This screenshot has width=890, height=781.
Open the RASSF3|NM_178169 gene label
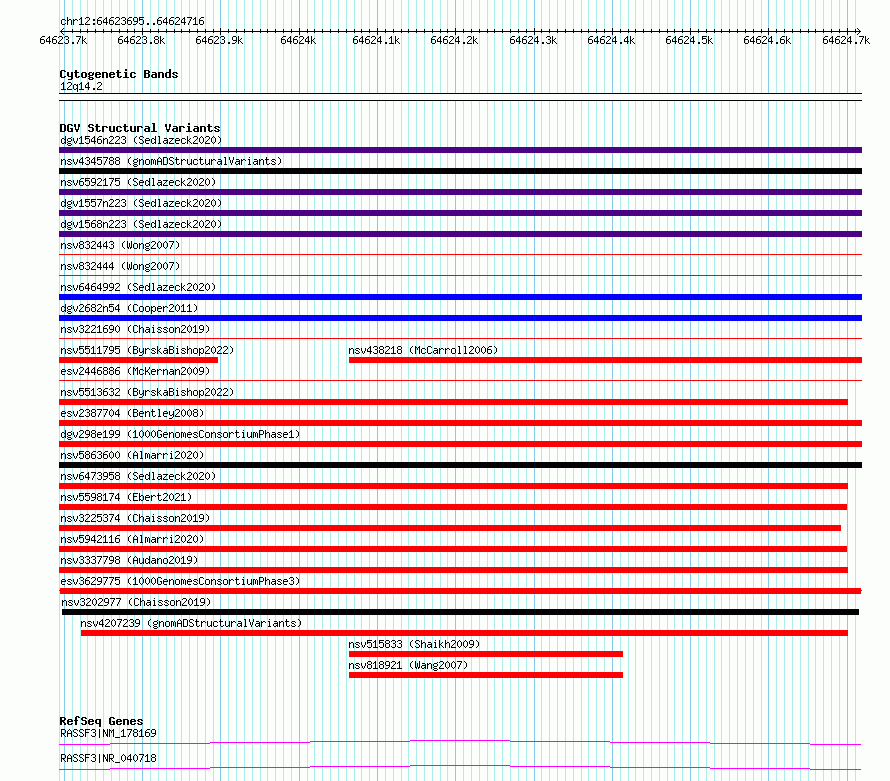click(x=108, y=733)
